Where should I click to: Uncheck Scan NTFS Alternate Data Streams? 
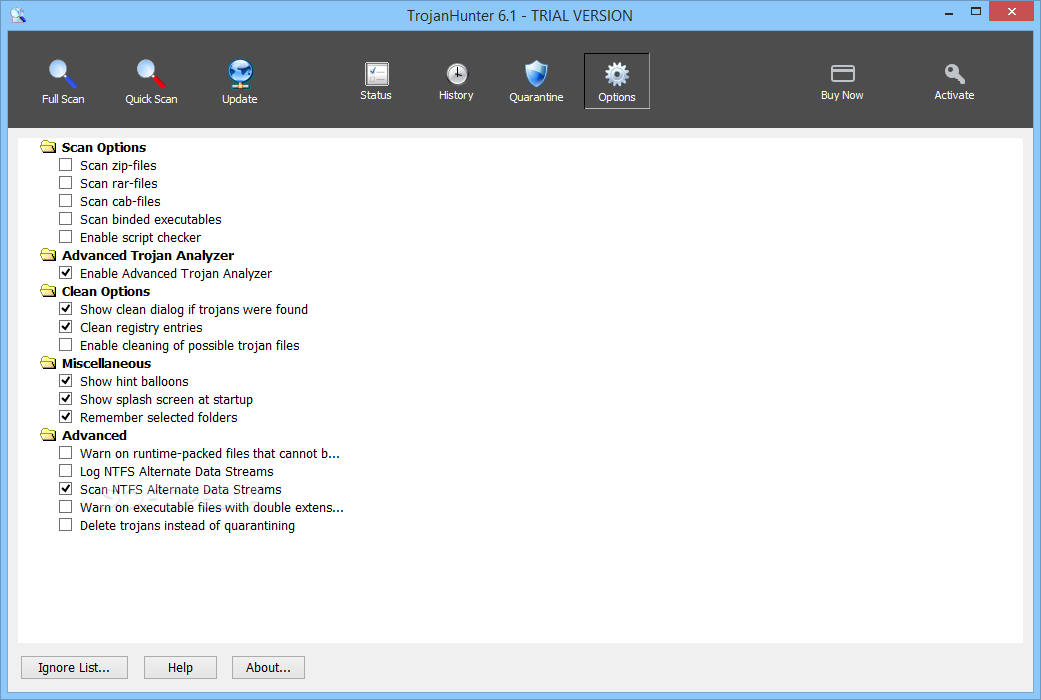pyautogui.click(x=66, y=489)
